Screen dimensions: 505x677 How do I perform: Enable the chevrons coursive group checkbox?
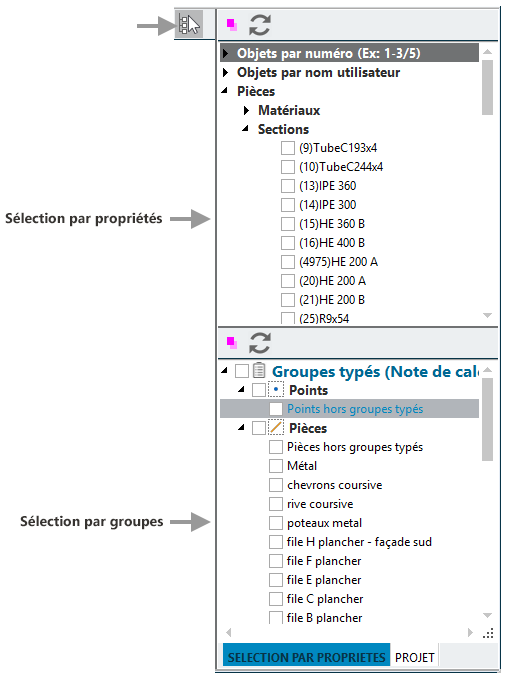tap(275, 485)
